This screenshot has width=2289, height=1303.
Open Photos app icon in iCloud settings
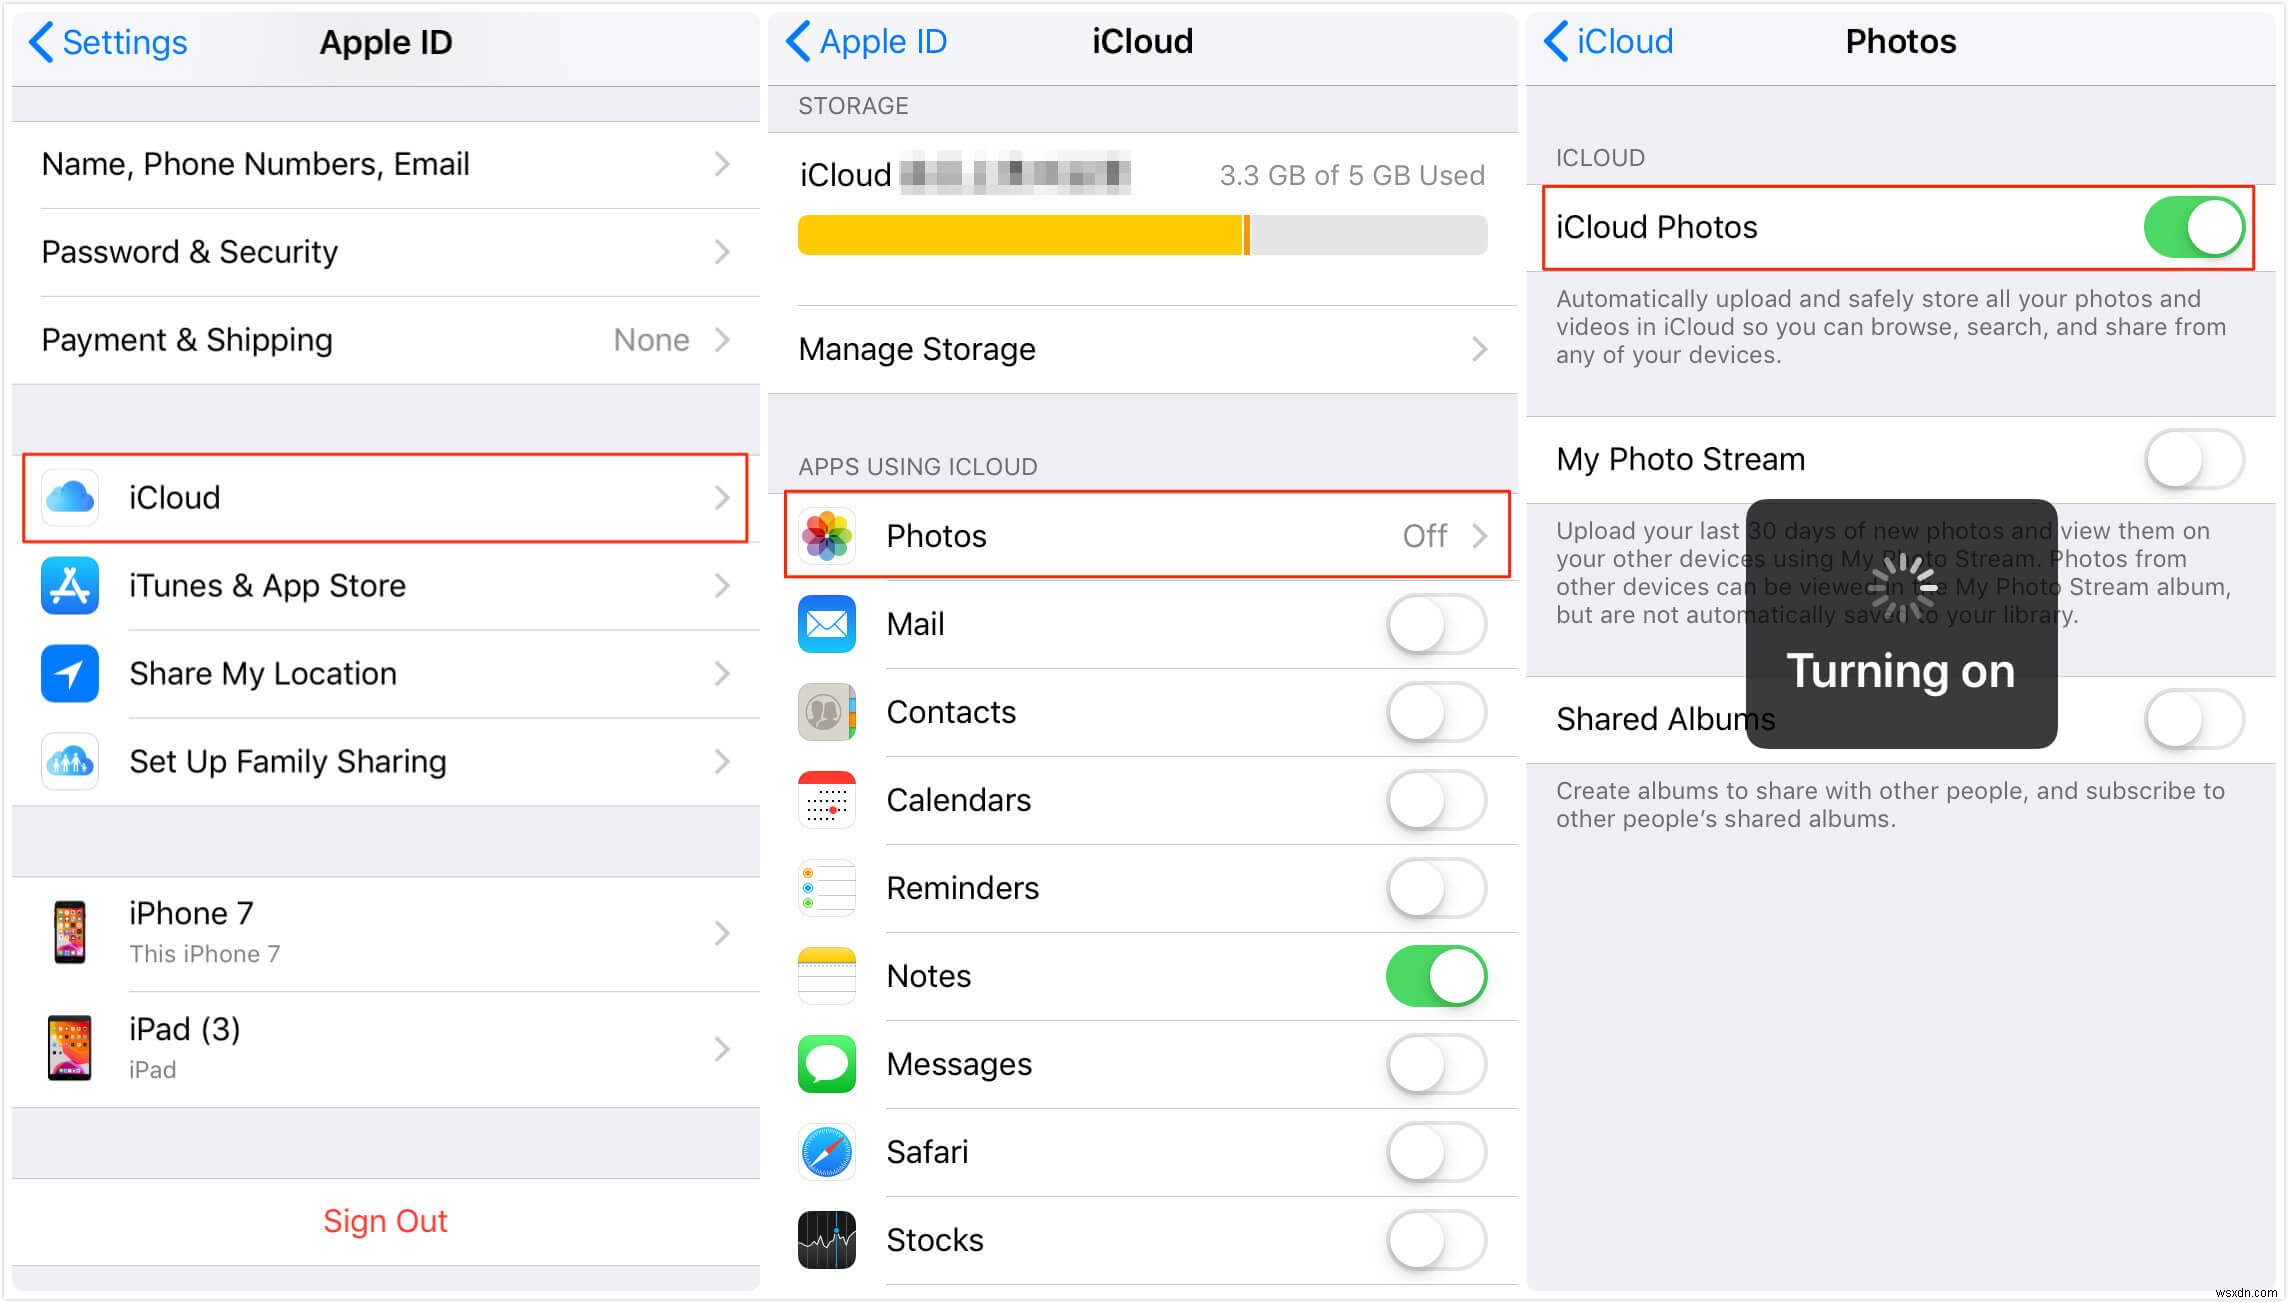(832, 536)
